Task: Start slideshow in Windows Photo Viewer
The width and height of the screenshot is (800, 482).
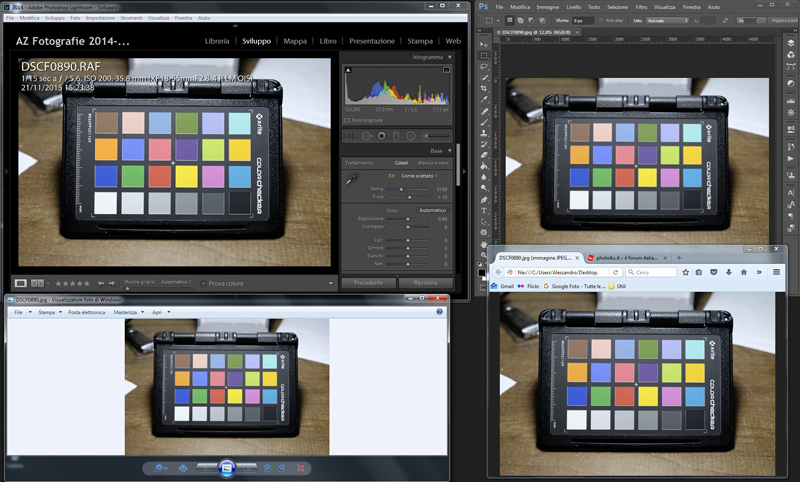Action: pos(226,468)
